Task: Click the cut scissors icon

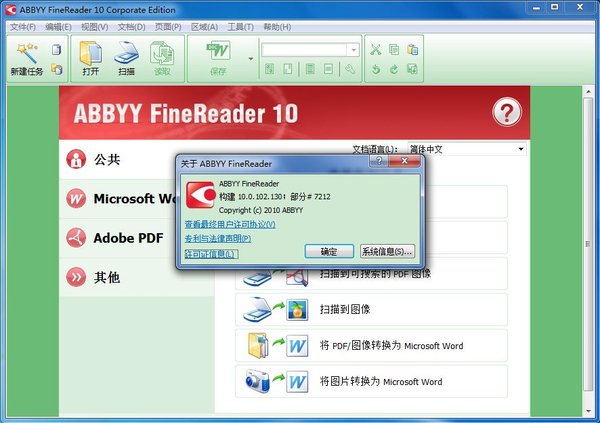Action: click(376, 49)
